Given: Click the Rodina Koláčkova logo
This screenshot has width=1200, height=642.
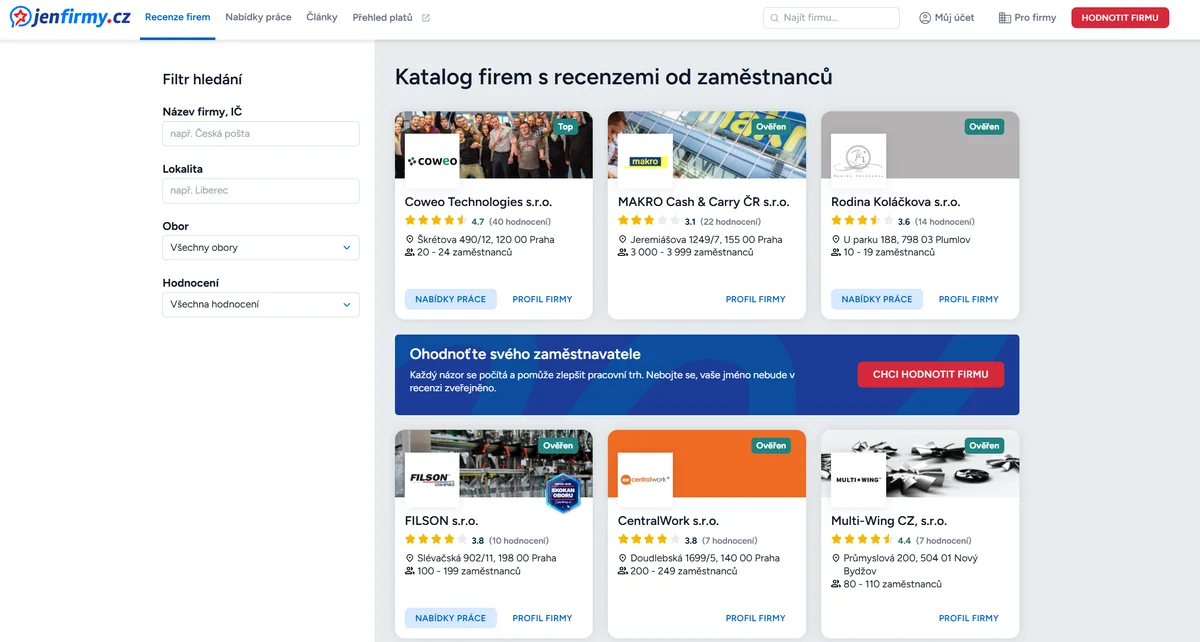Looking at the screenshot, I should click(858, 161).
